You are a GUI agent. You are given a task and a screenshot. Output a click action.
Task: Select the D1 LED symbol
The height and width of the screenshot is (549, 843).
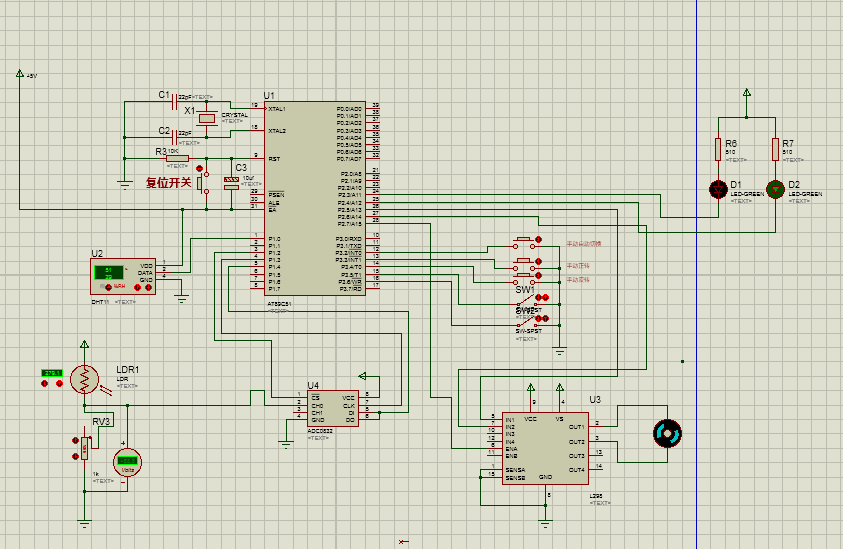coord(718,188)
